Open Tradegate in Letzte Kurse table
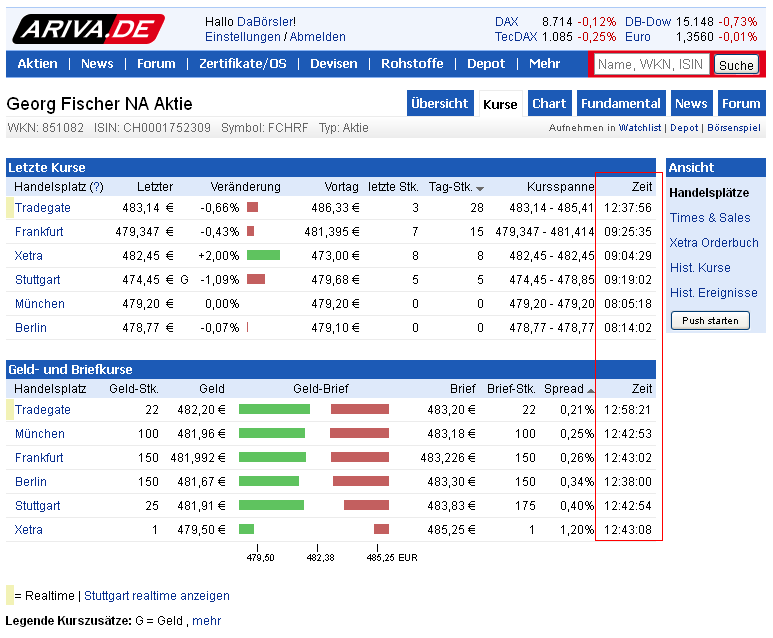Image resolution: width=773 pixels, height=638 pixels. click(43, 208)
